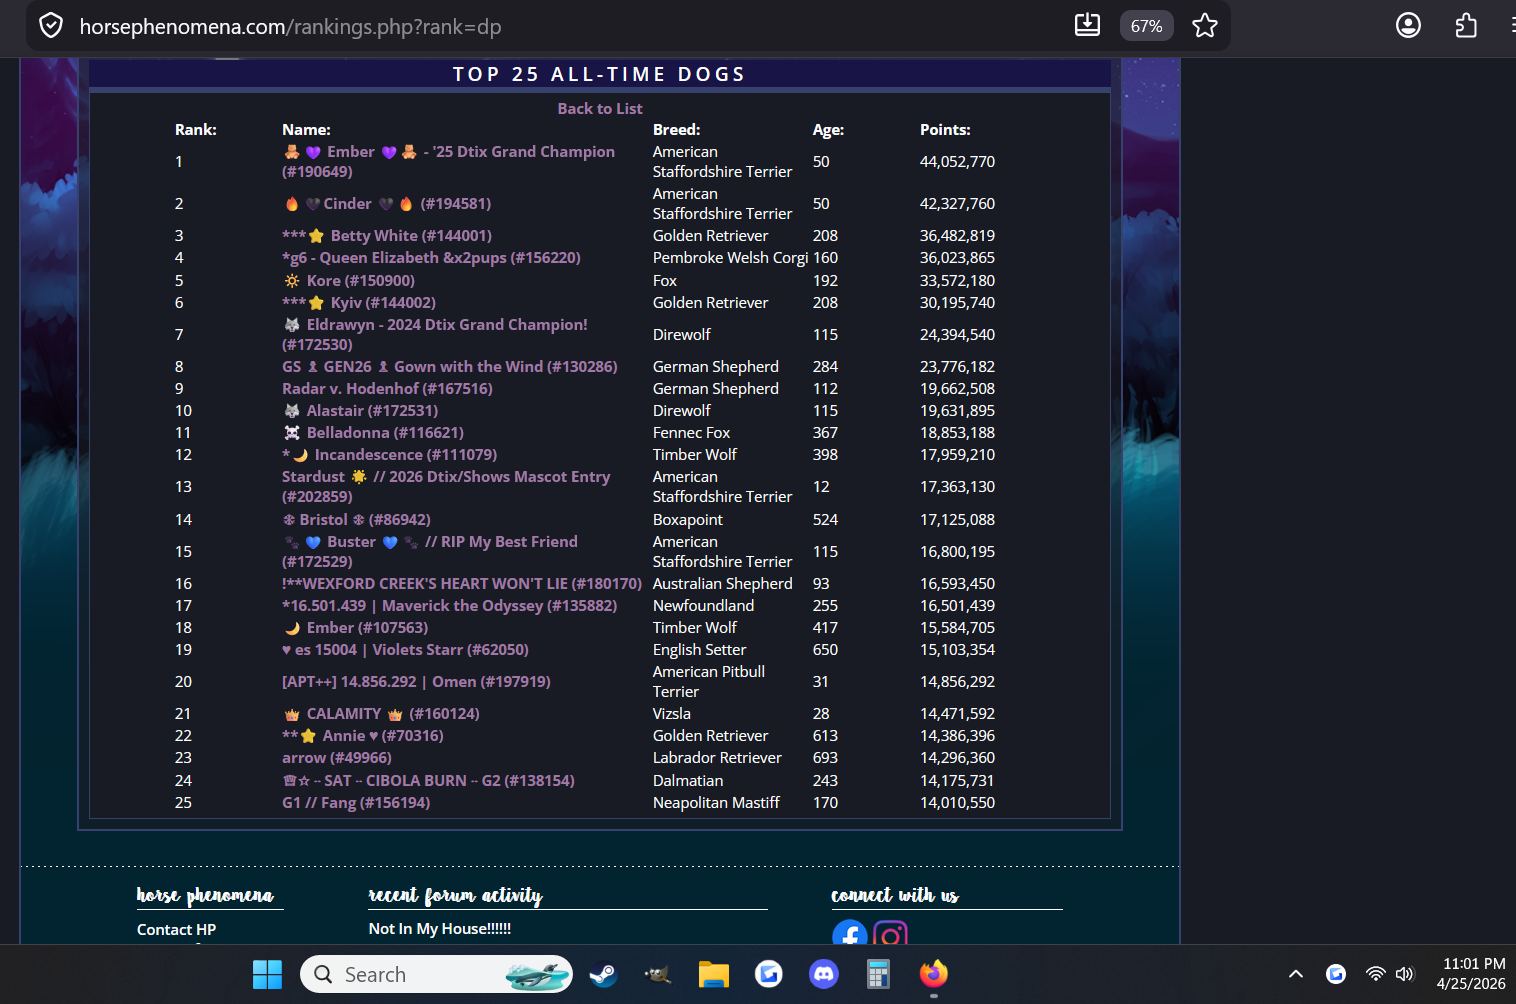Image resolution: width=1516 pixels, height=1004 pixels.
Task: Open Ember '25 Dtix Grand Champion profile
Action: [x=448, y=162]
